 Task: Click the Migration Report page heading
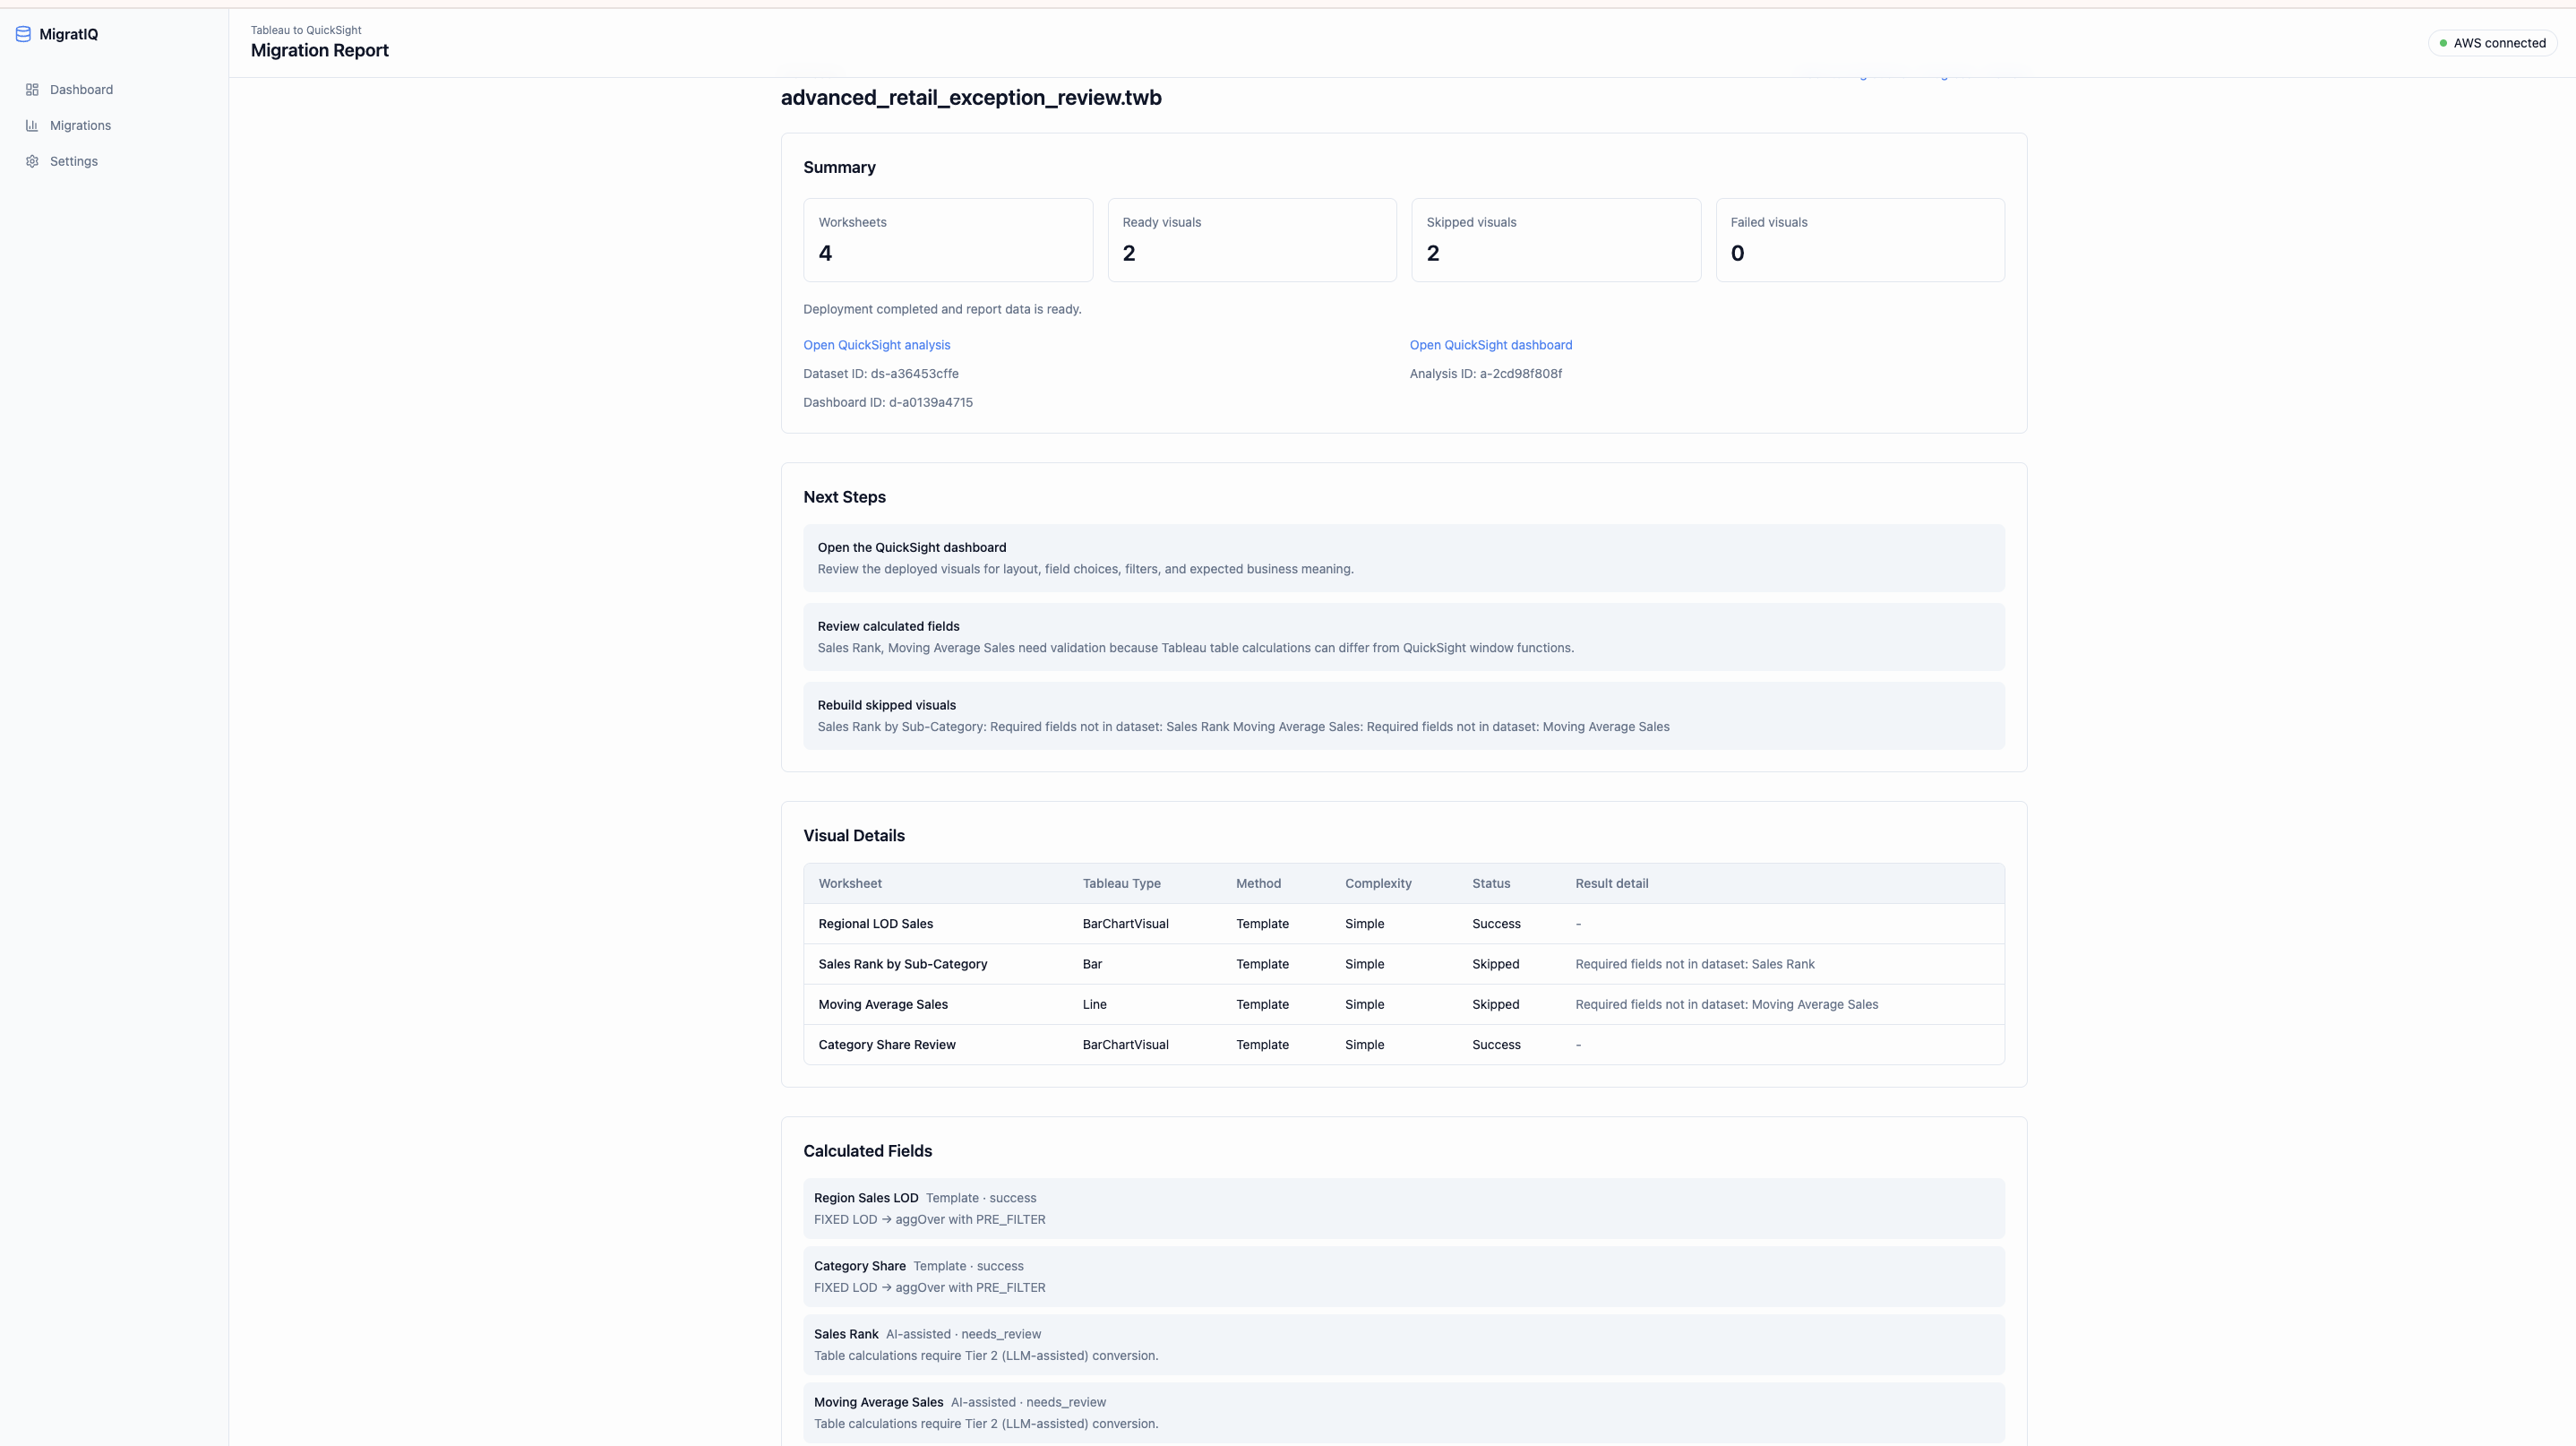(x=320, y=51)
